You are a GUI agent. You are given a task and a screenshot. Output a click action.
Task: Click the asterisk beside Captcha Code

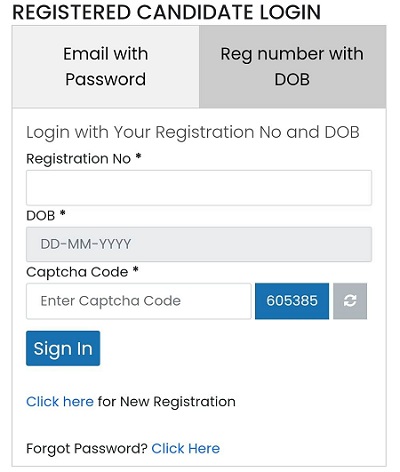pos(135,270)
